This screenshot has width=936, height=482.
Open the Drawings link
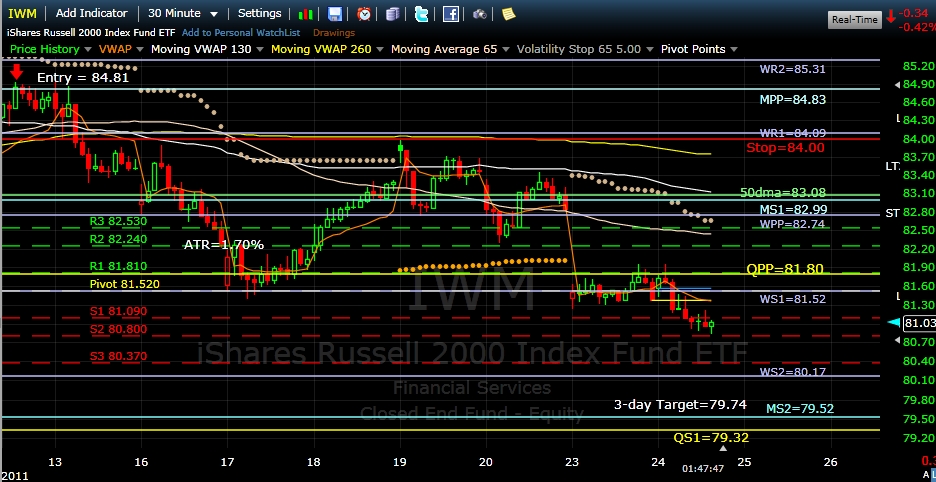point(334,33)
